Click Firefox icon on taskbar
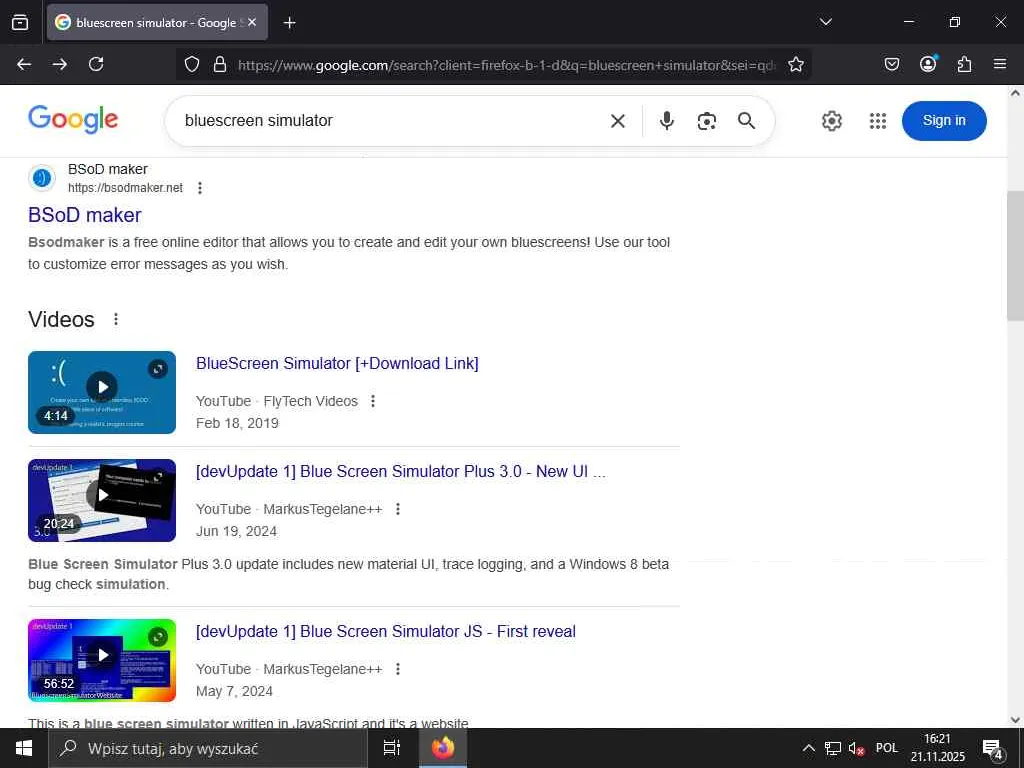The image size is (1024, 768). [443, 748]
